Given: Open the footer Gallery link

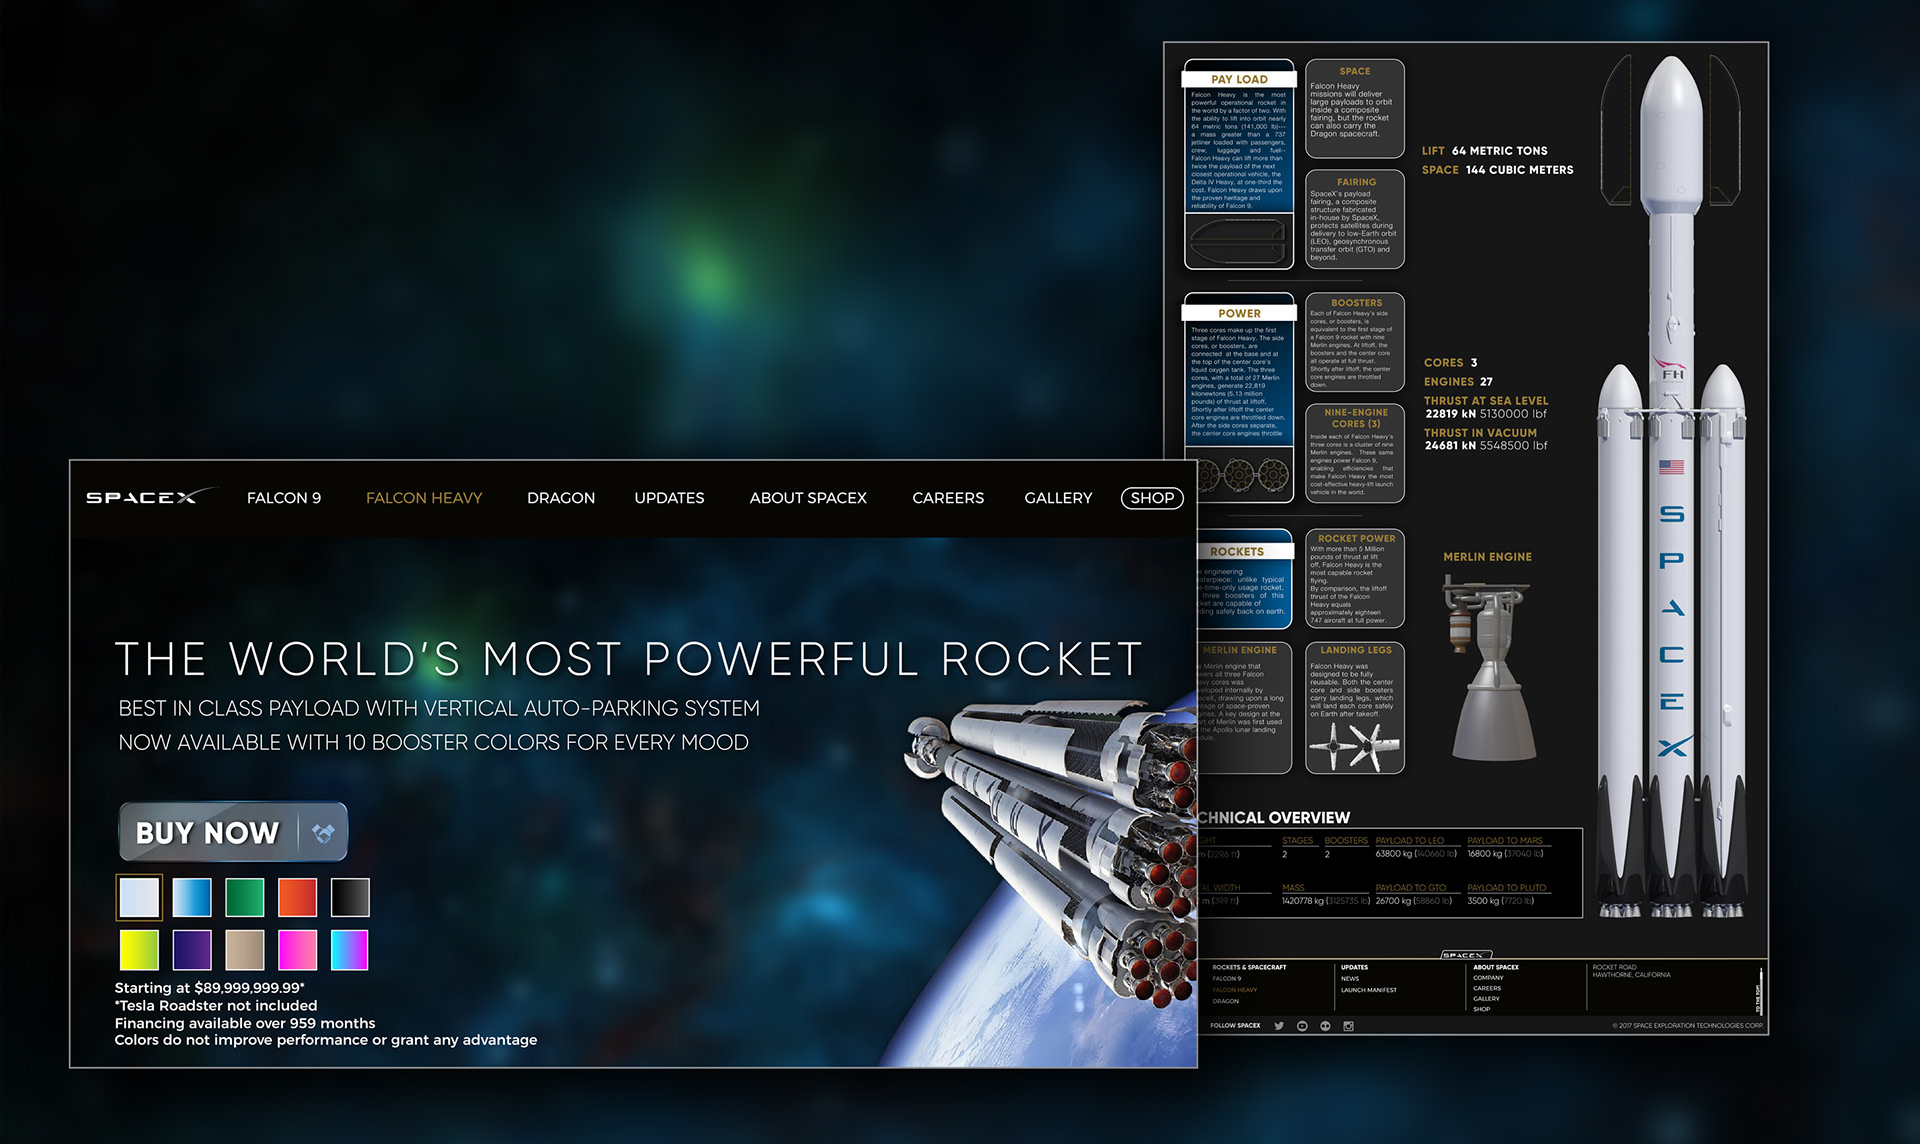Looking at the screenshot, I should [1486, 999].
